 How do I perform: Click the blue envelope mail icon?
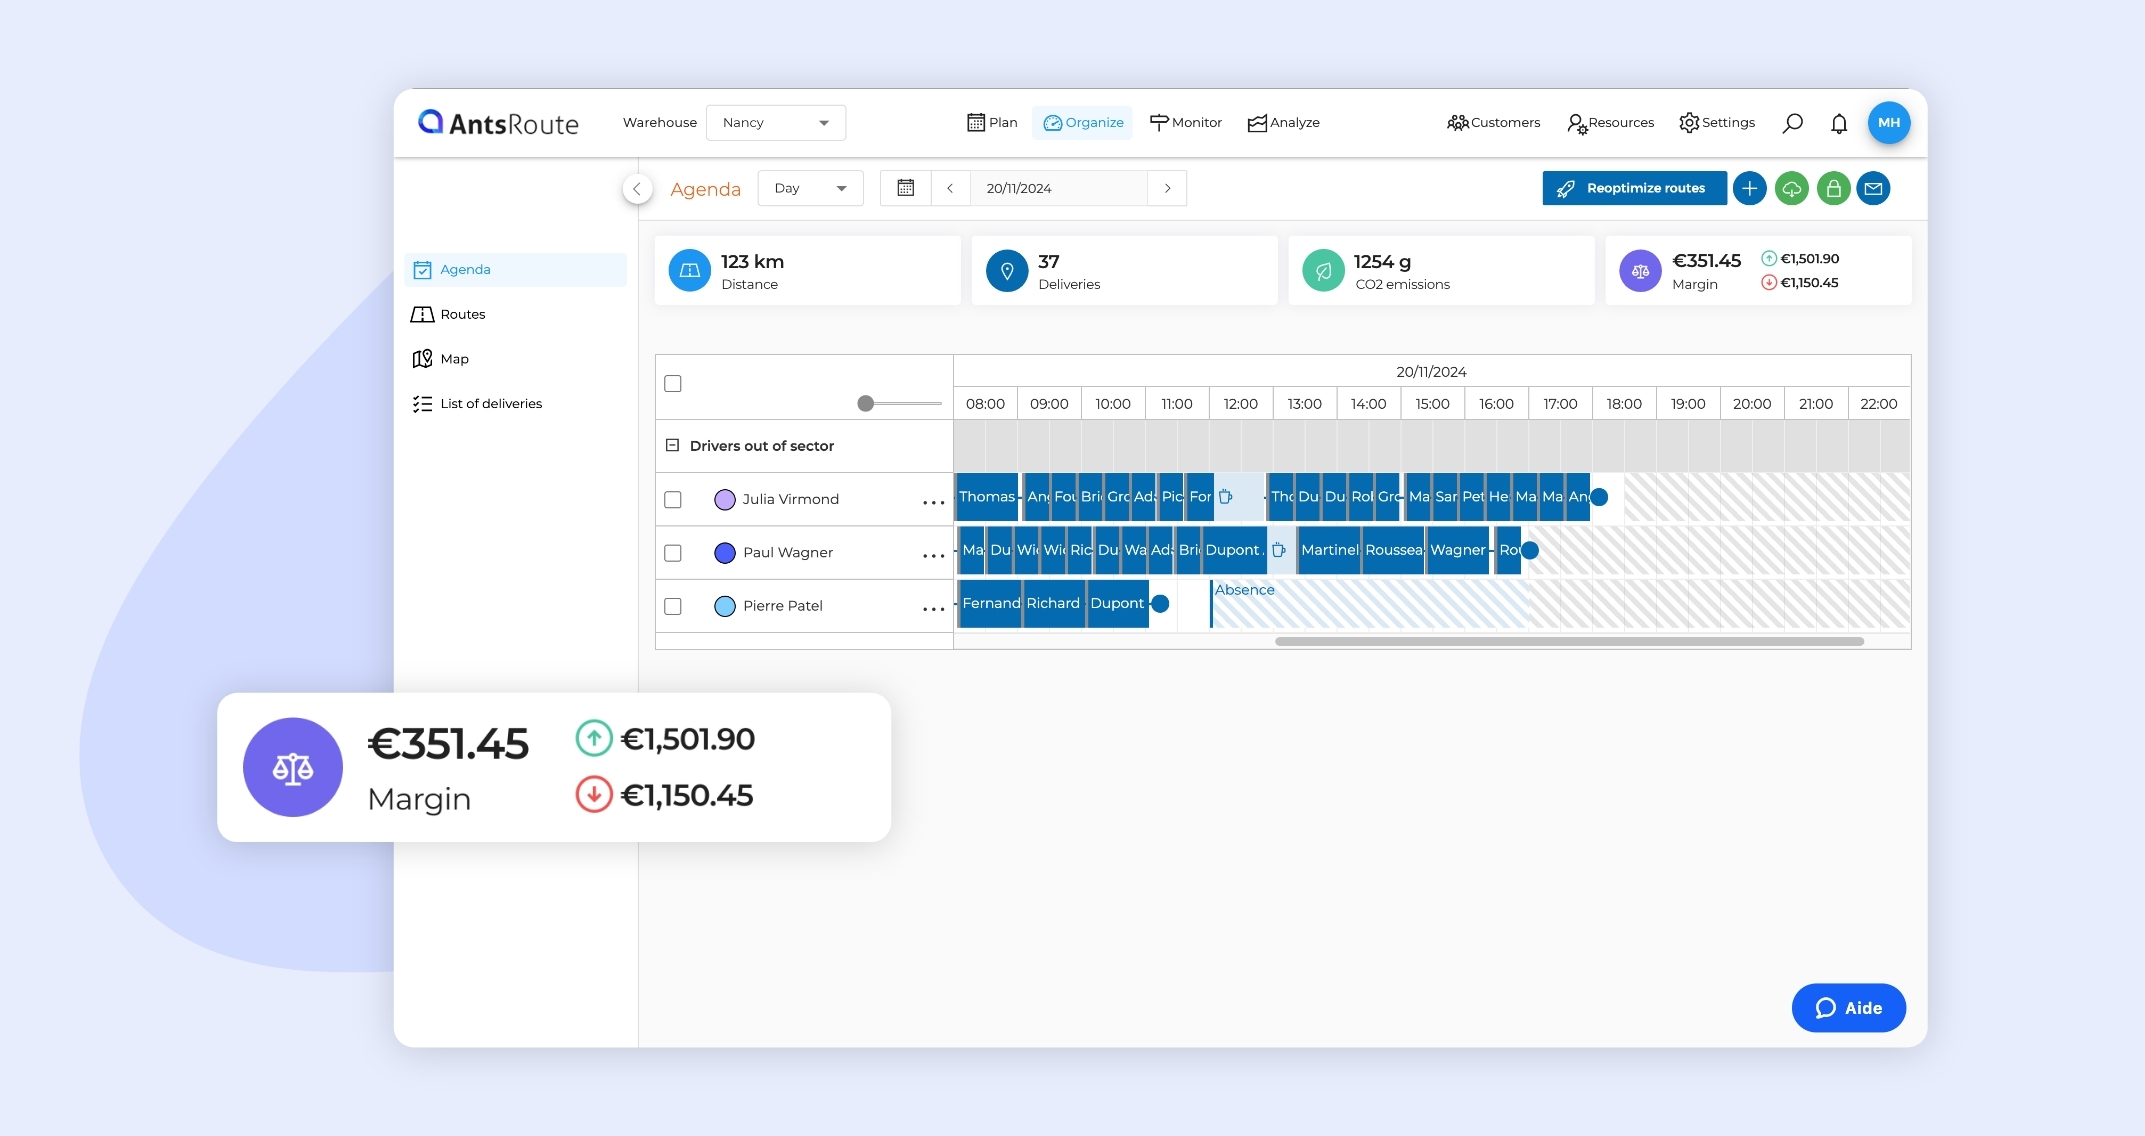(x=1873, y=188)
